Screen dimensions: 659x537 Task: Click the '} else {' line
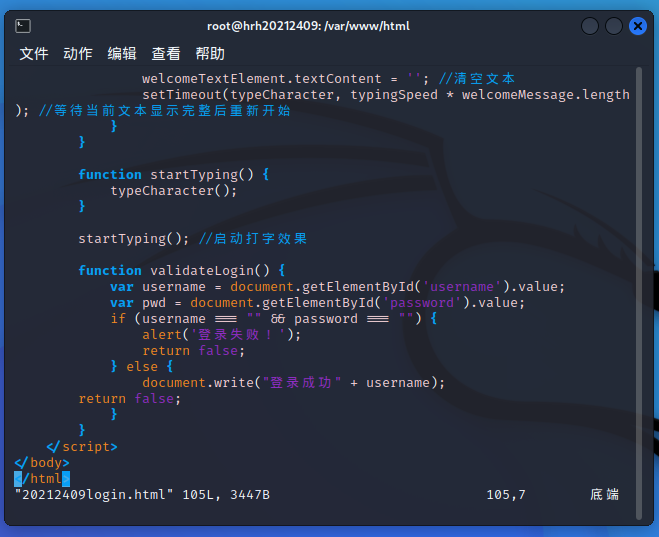142,366
